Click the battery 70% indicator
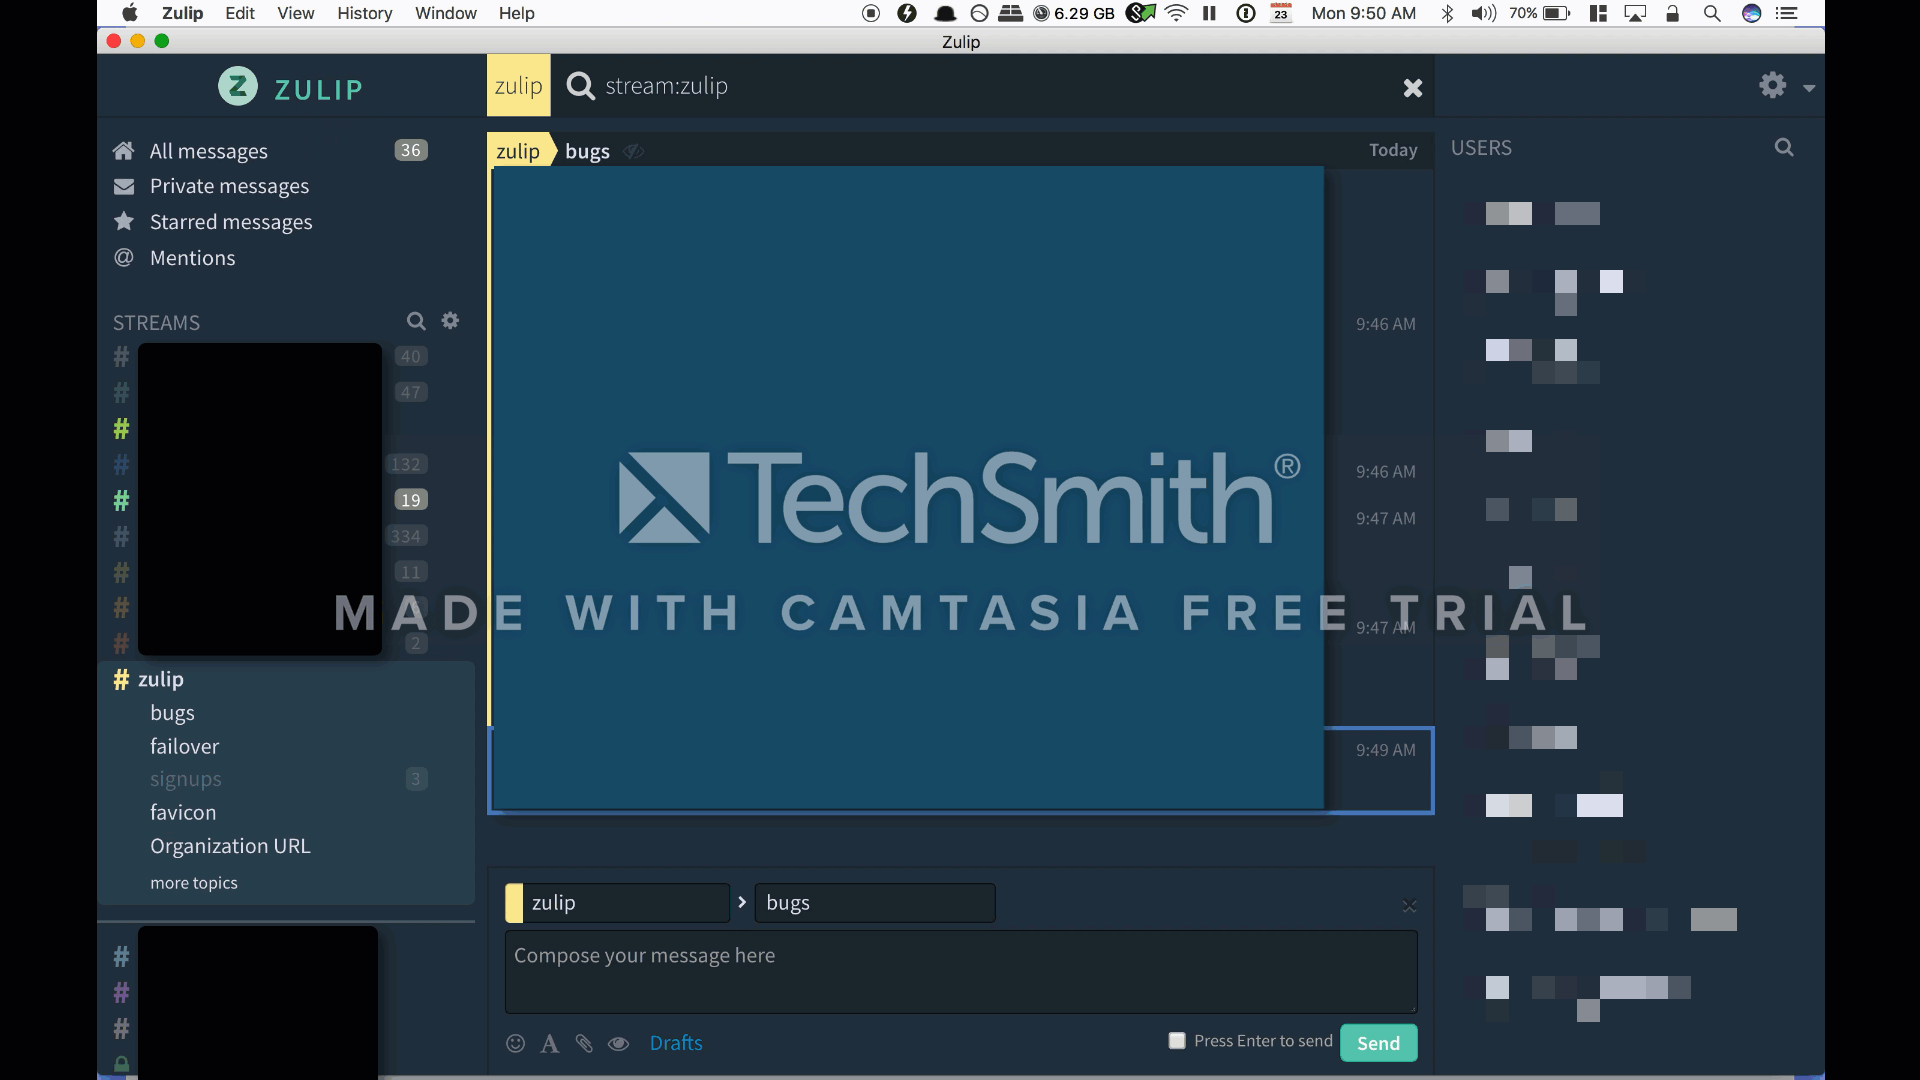 [1539, 13]
